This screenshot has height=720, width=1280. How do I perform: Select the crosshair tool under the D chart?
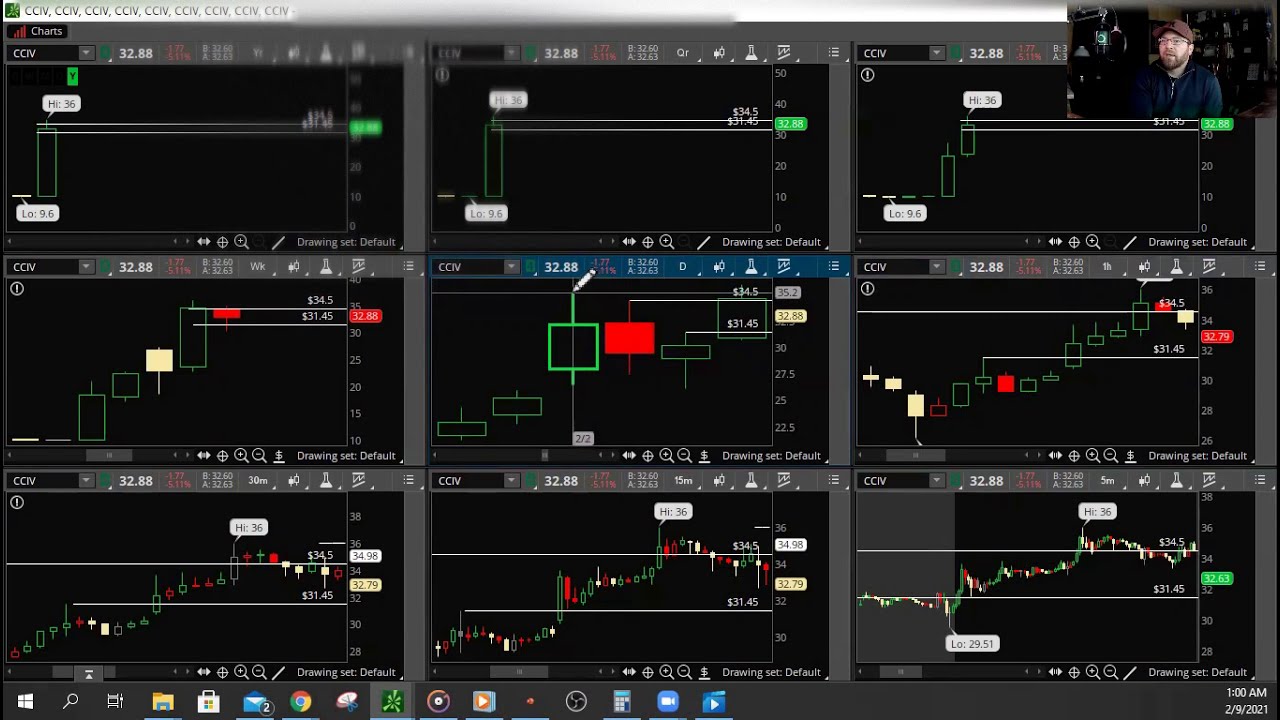tap(648, 456)
